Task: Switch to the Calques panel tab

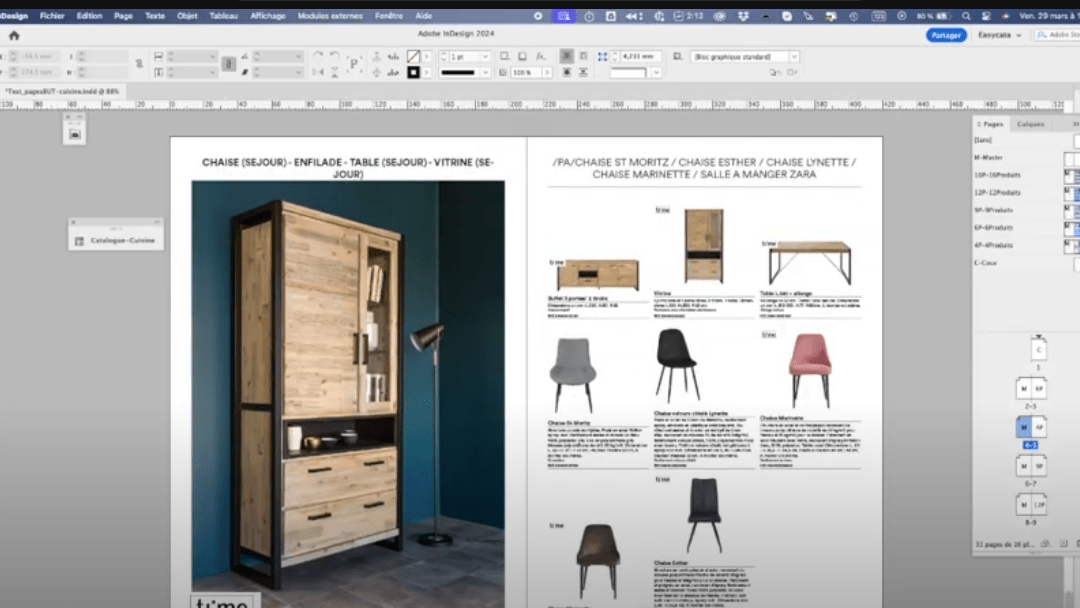Action: click(1030, 124)
